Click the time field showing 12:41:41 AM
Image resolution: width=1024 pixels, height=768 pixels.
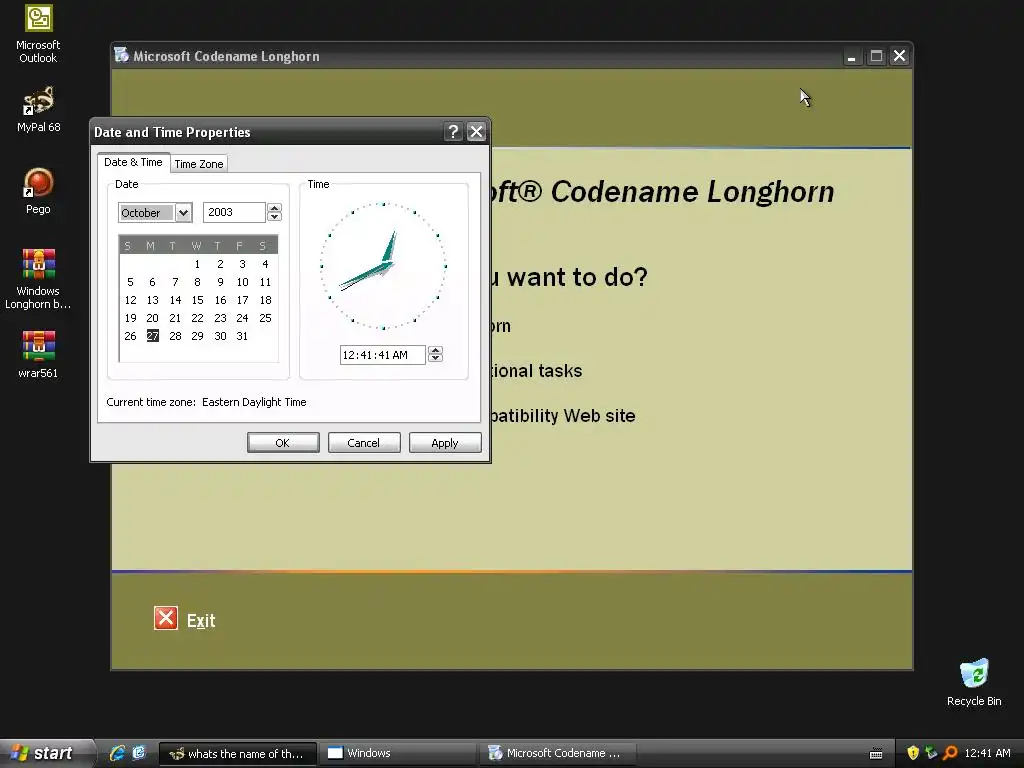383,355
